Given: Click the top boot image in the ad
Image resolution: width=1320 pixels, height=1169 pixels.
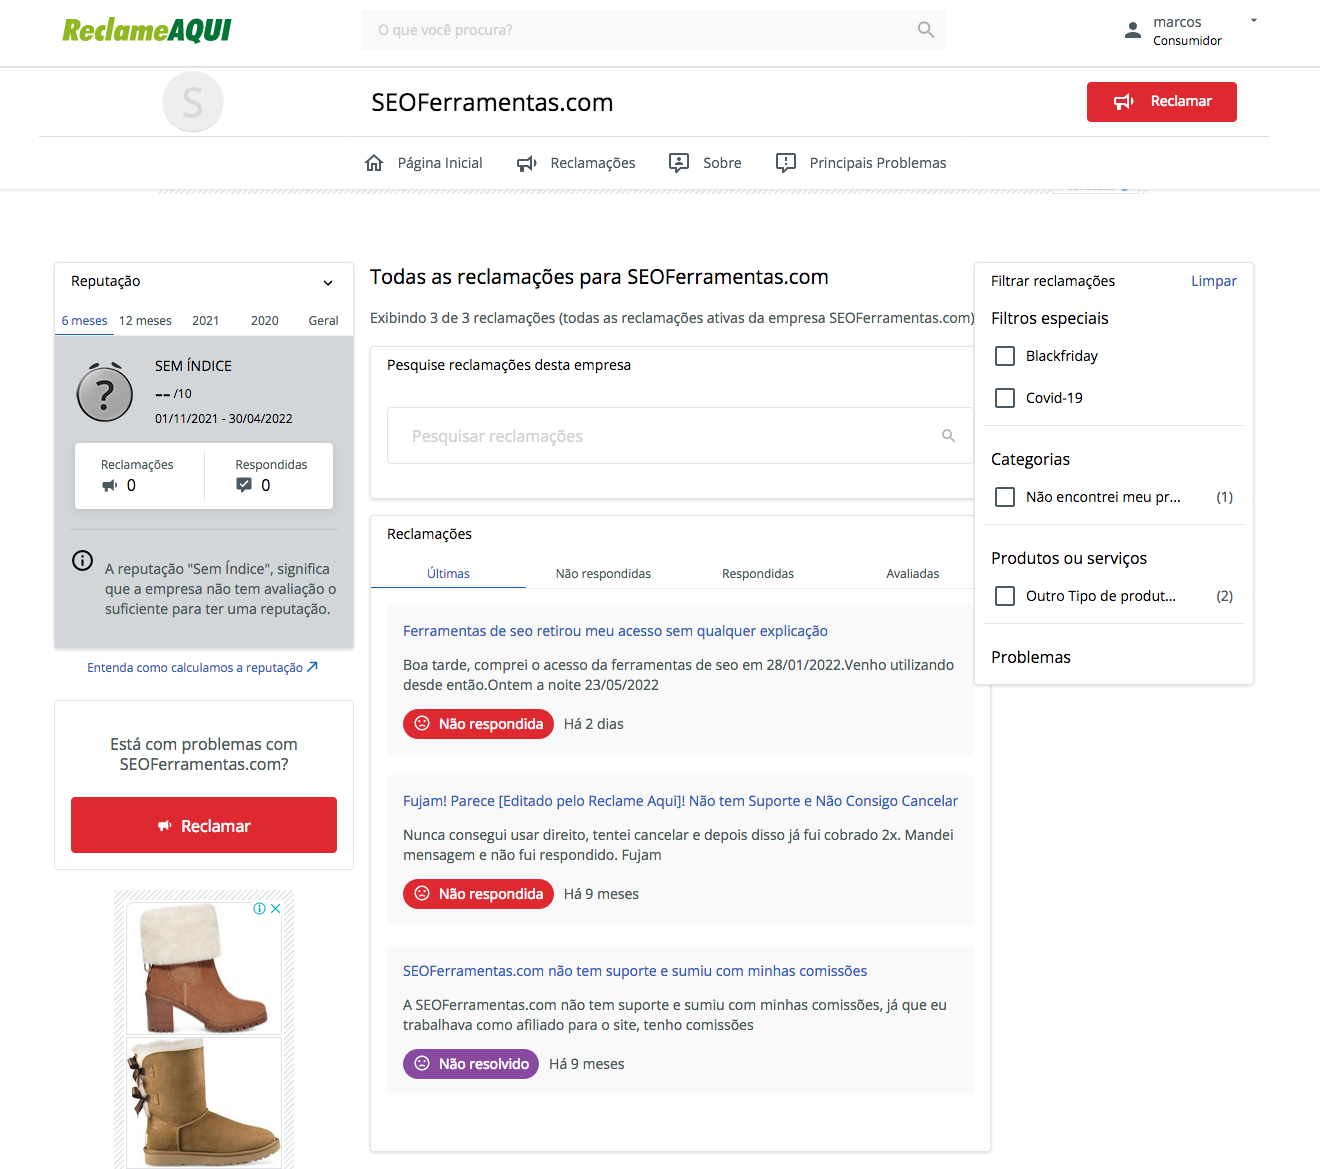Looking at the screenshot, I should click(x=204, y=968).
